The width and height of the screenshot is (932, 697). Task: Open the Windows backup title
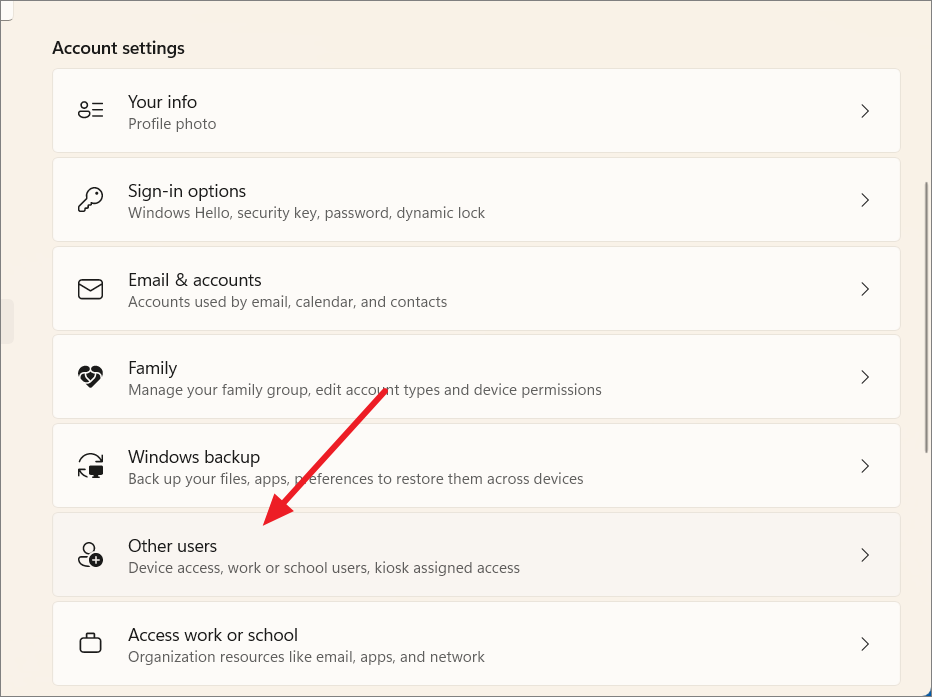pos(194,457)
